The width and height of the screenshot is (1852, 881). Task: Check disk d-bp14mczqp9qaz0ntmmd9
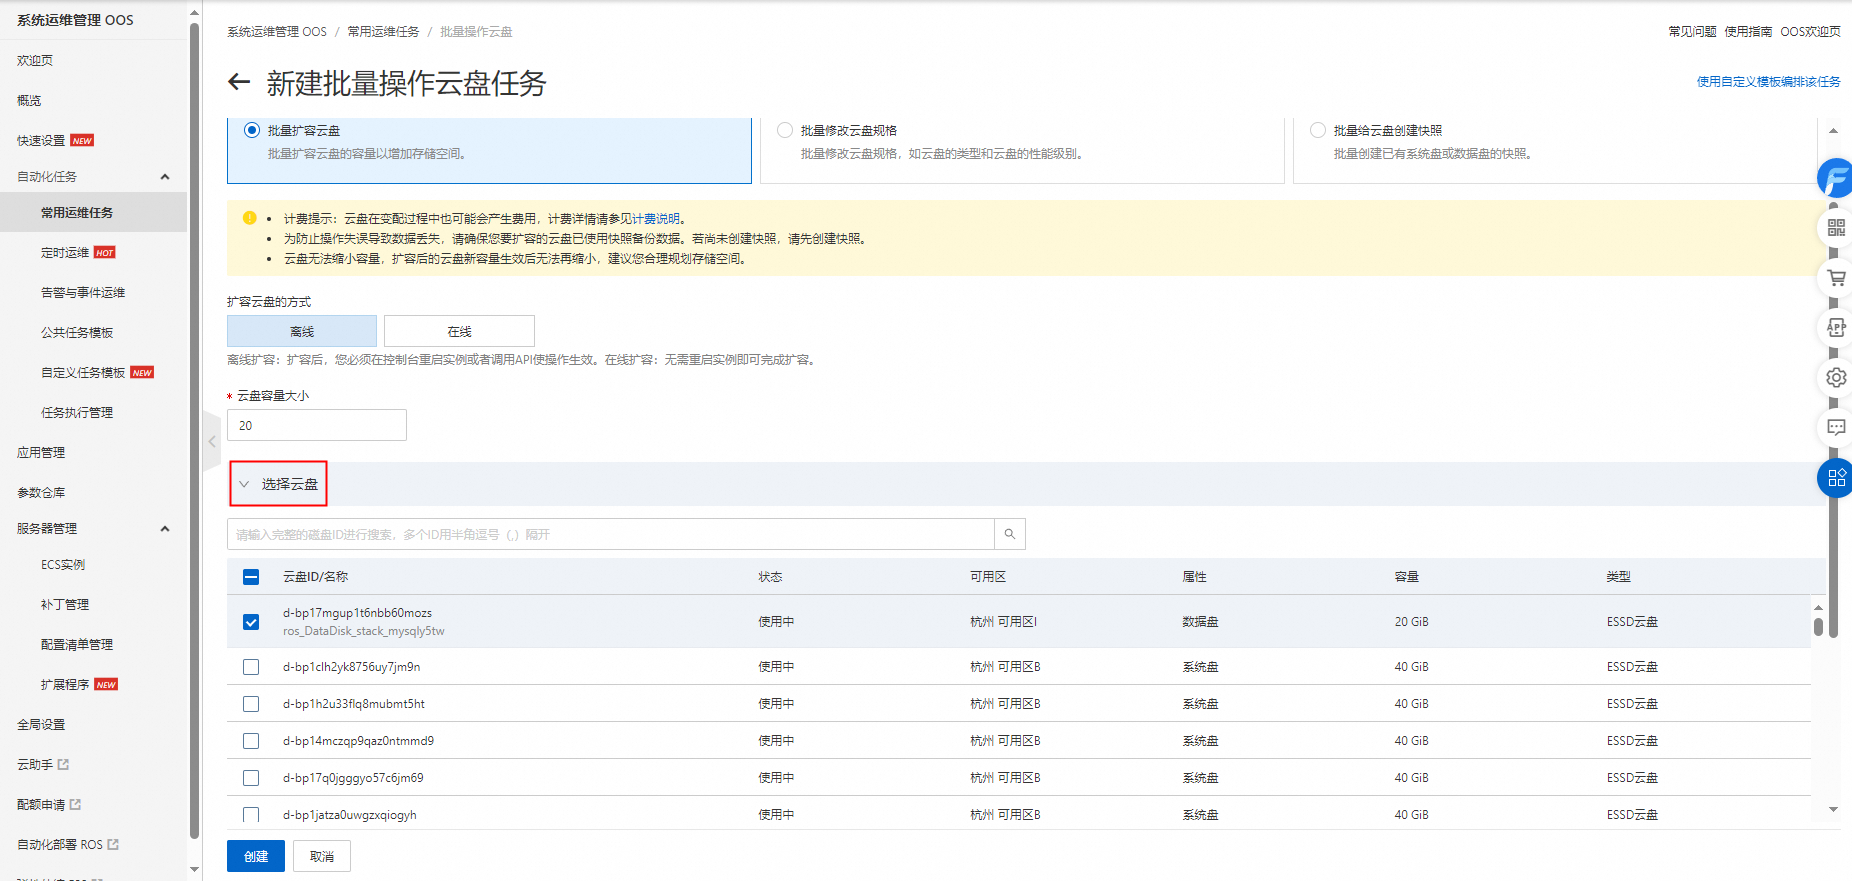(251, 741)
